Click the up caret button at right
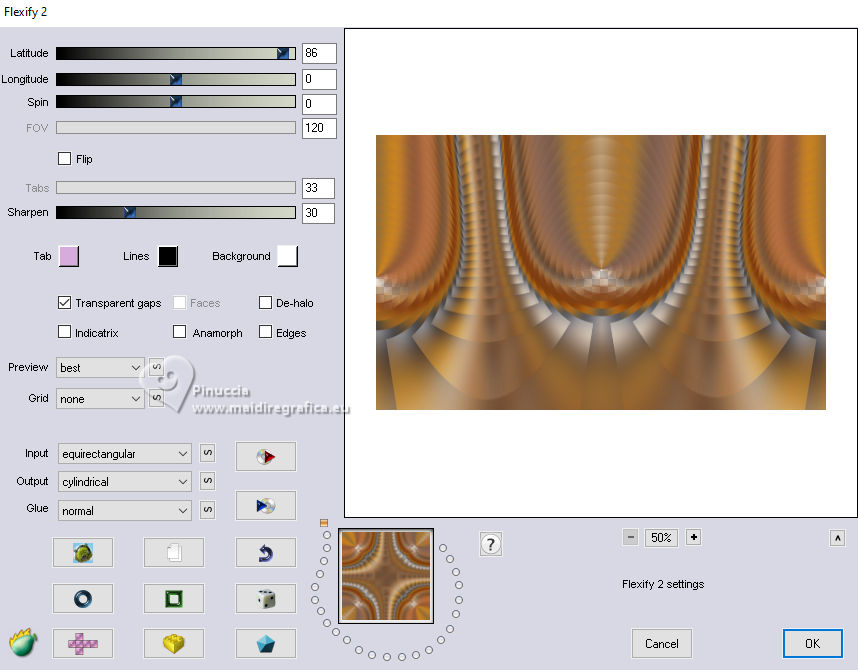The width and height of the screenshot is (858, 670). tap(837, 538)
